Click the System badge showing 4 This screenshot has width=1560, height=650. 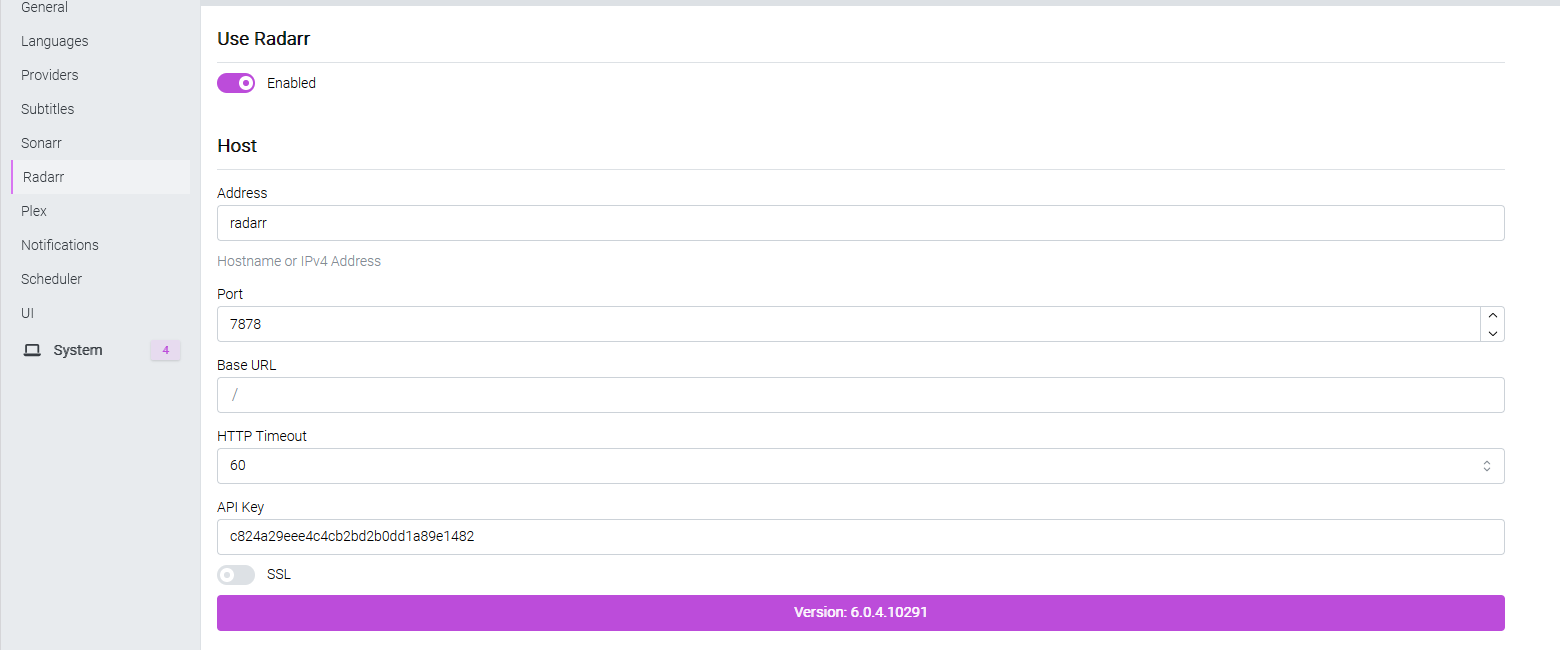point(165,350)
